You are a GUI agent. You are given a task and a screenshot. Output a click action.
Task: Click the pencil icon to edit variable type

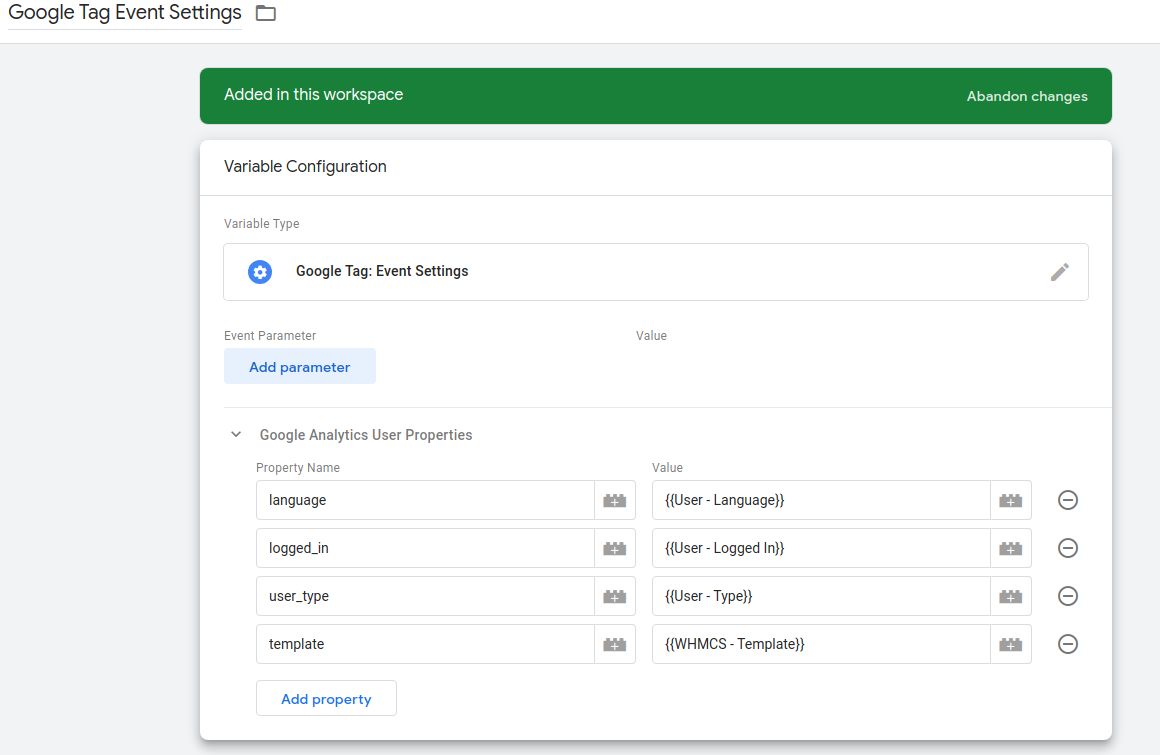pos(1059,272)
